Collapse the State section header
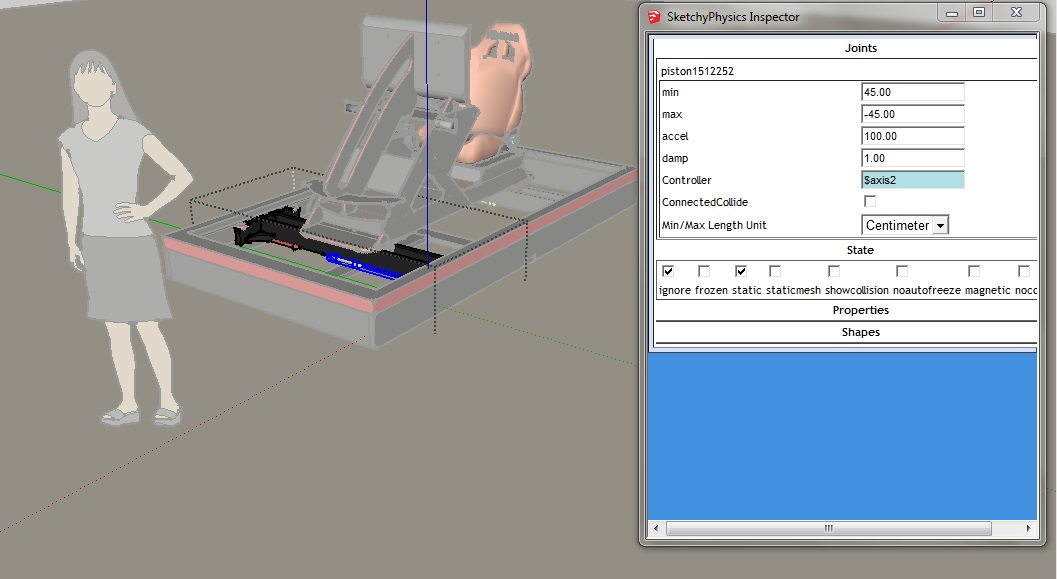The image size is (1057, 579). (860, 250)
